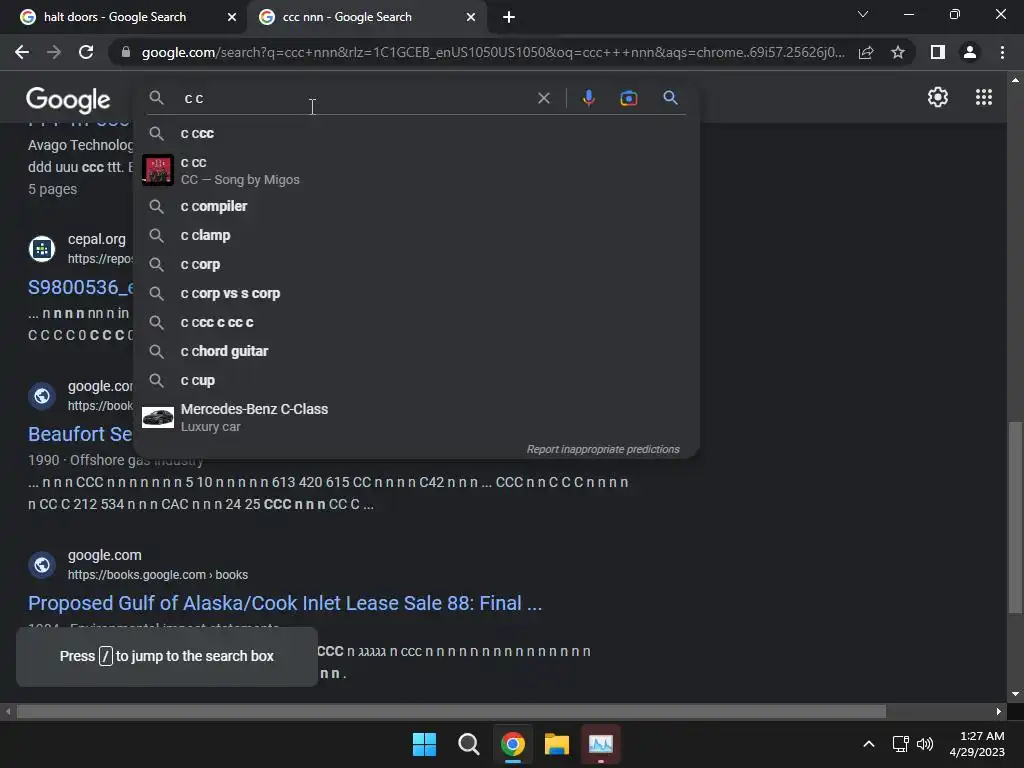Open the tab search dropdown
1024x768 pixels.
(863, 14)
